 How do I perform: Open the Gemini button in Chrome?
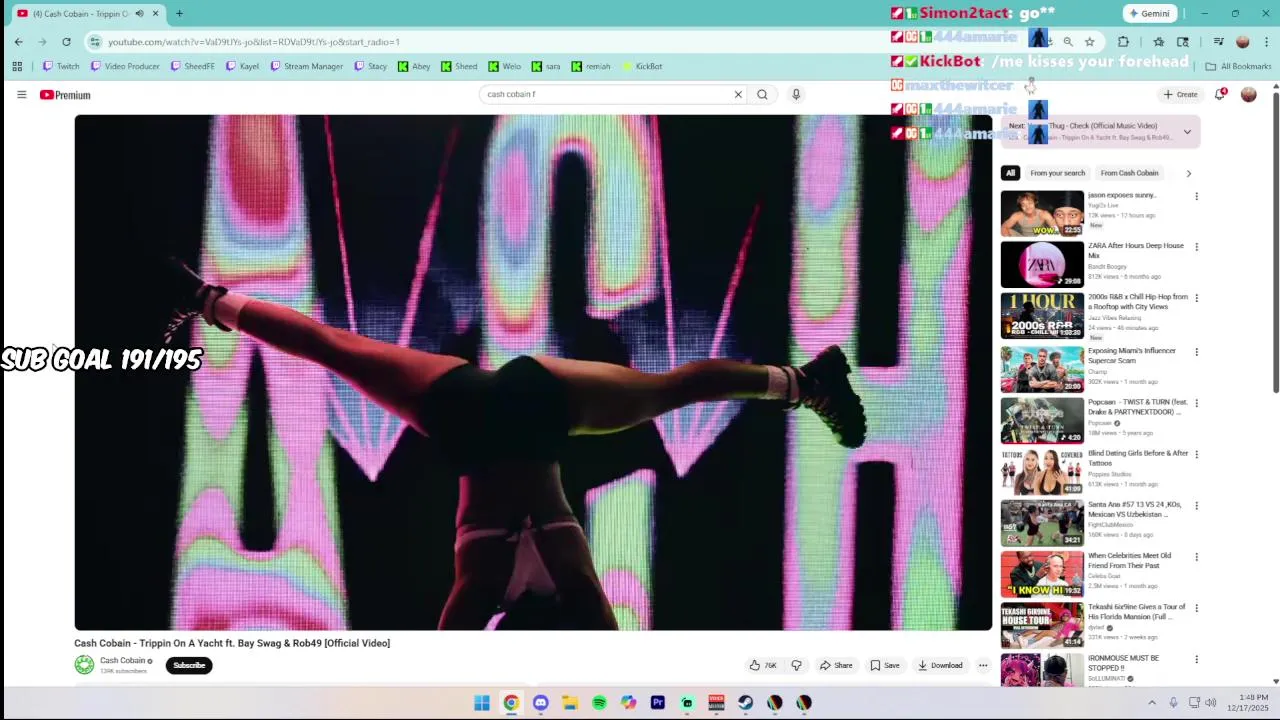pos(1149,13)
